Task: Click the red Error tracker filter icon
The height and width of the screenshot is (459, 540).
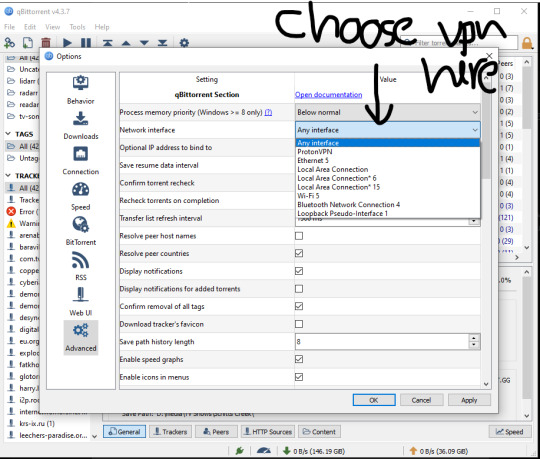Action: coord(11,211)
